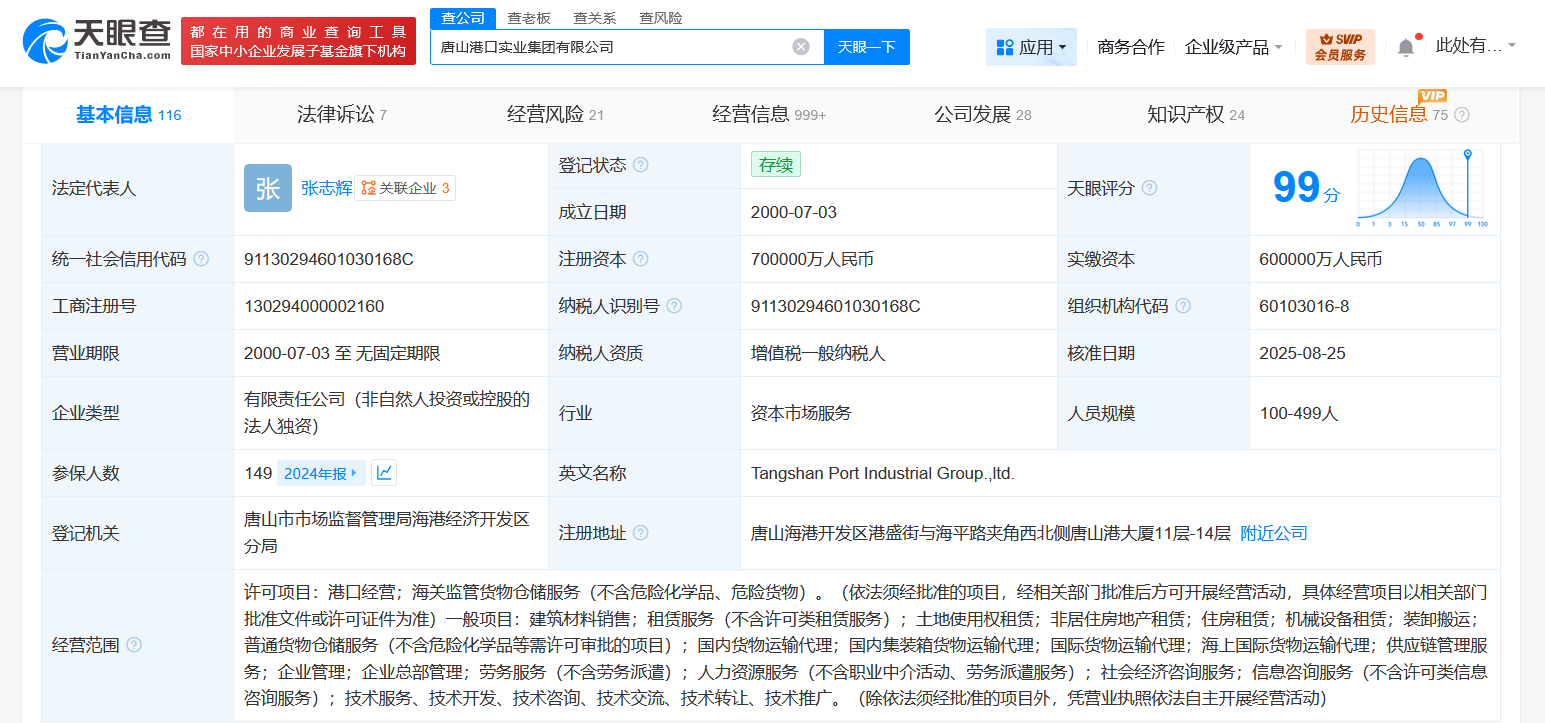Screen dimensions: 1545x723
Task: Open the insured headcount trend chart icon
Action: pos(384,473)
